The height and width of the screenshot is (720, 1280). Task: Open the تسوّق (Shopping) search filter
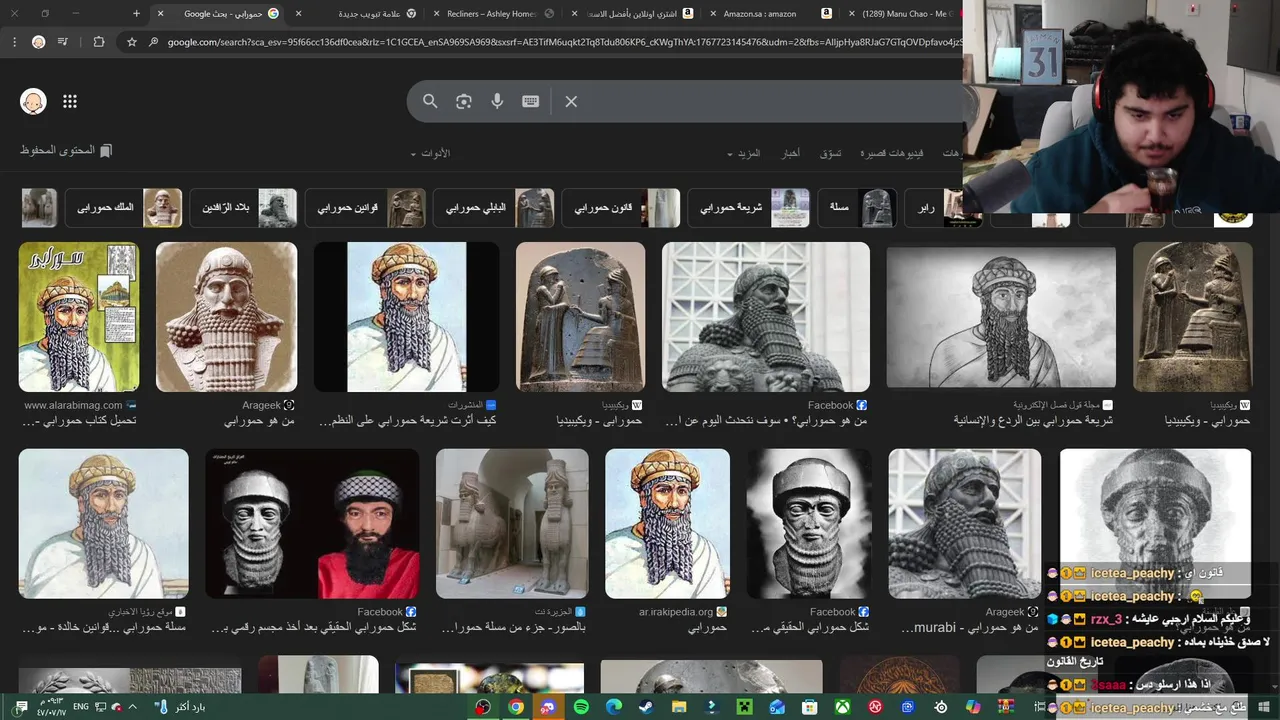pyautogui.click(x=831, y=153)
